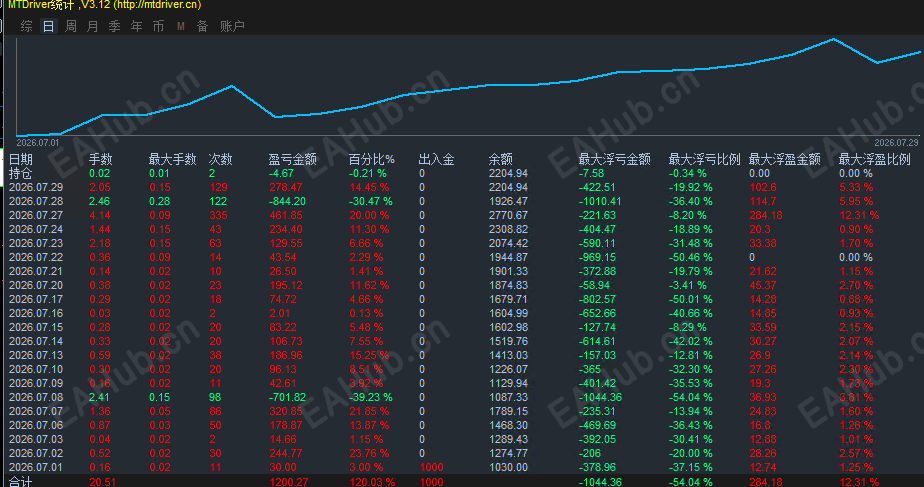Select the 2026.07.14 date row
The width and height of the screenshot is (924, 487).
[36, 341]
